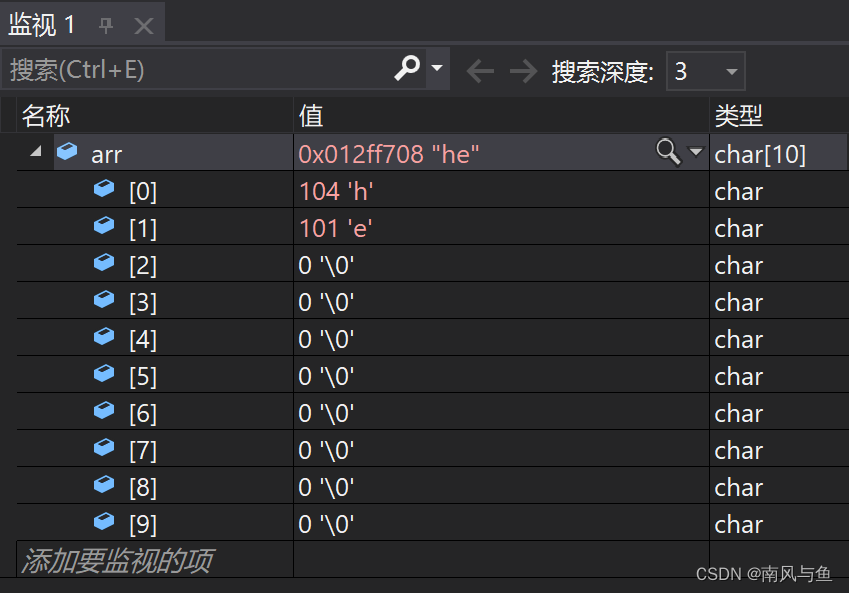Select the [6] element name
849x593 pixels.
pos(143,414)
